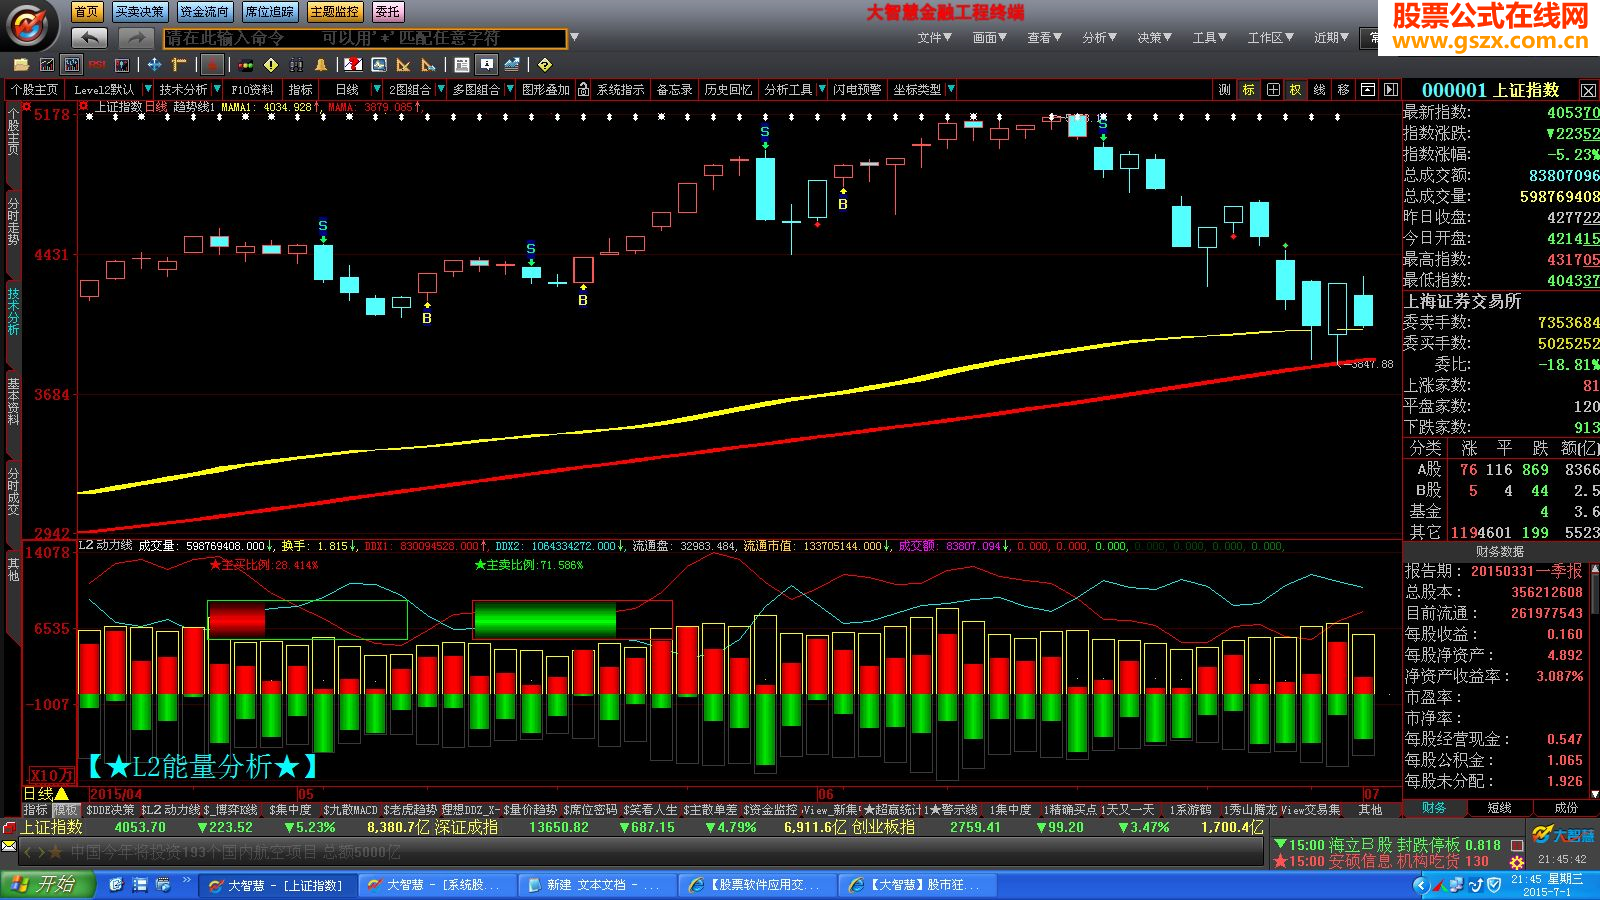Click the window restore panel icon

click(1368, 90)
